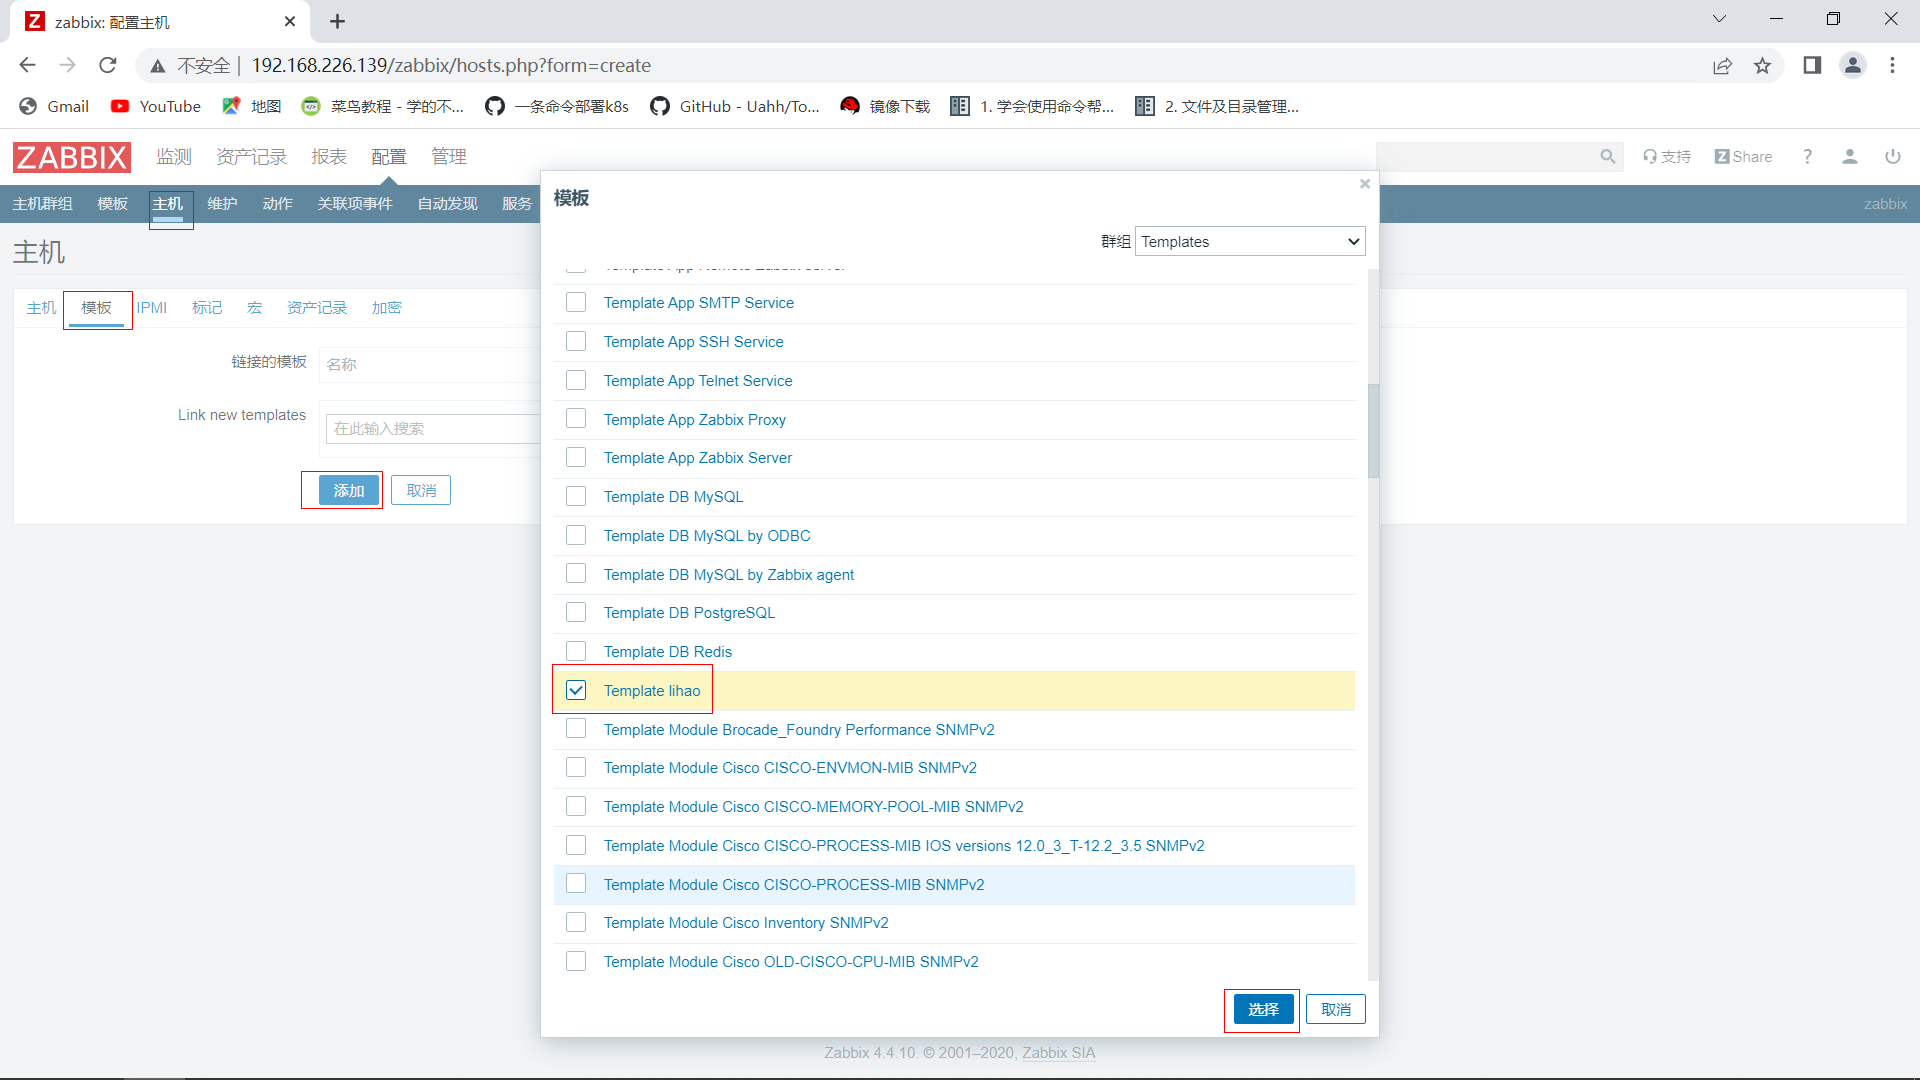Open the 监测 top menu
This screenshot has width=1920, height=1080.
(173, 157)
